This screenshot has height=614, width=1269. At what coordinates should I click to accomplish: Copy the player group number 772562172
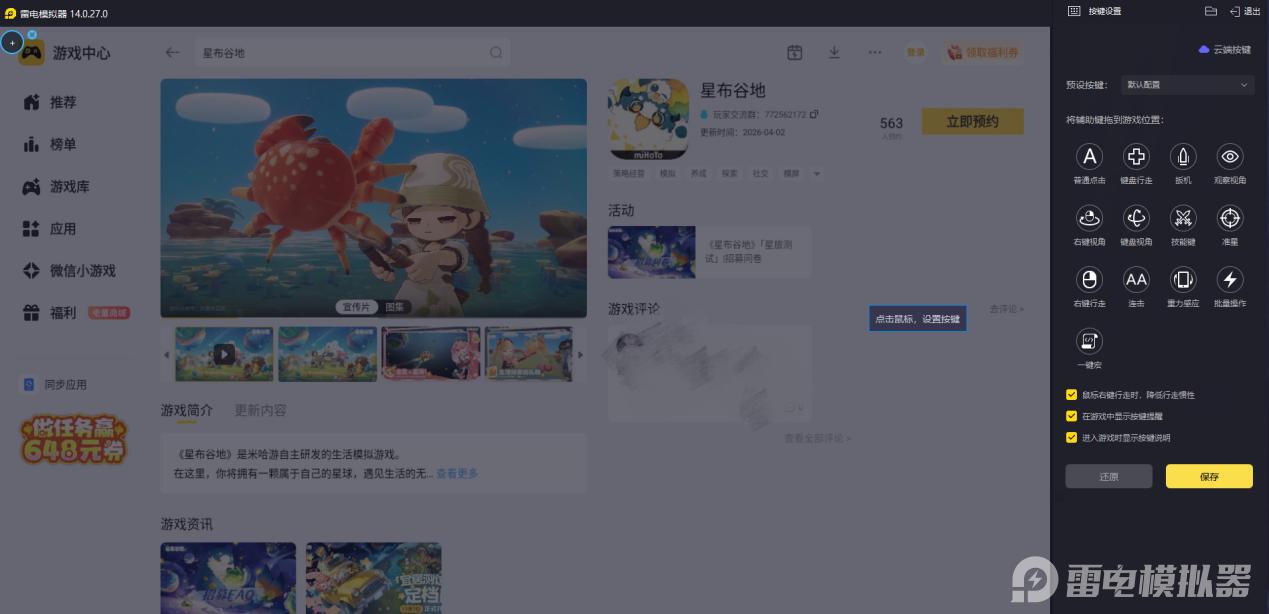(x=815, y=115)
